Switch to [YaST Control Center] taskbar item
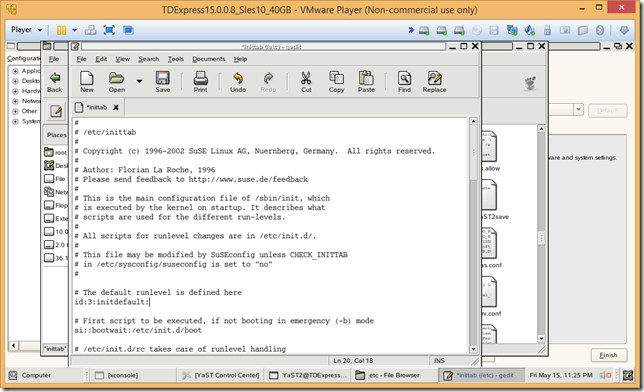Image resolution: width=644 pixels, height=392 pixels. click(x=221, y=375)
